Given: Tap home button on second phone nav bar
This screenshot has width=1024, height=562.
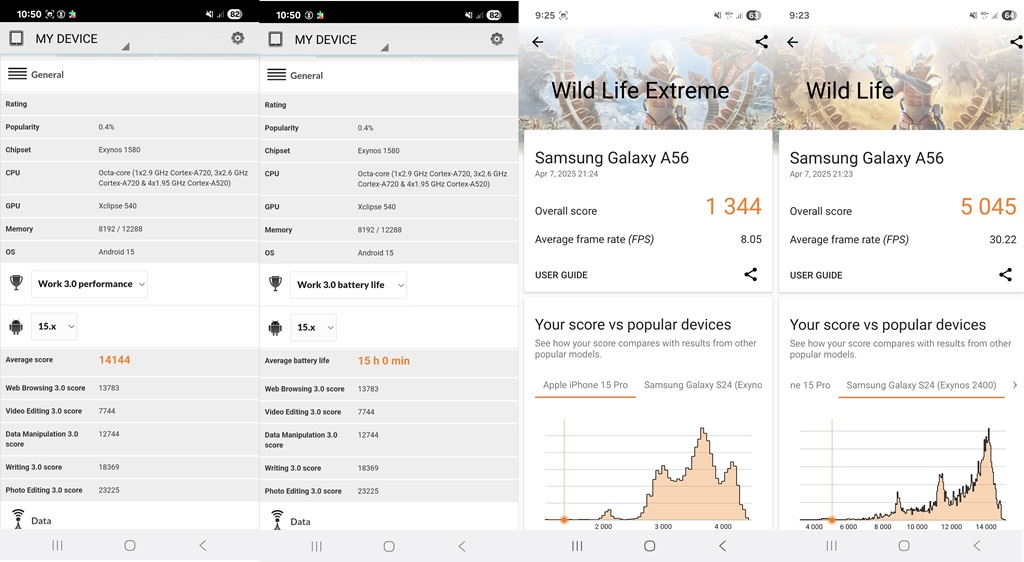Looking at the screenshot, I should click(x=389, y=546).
